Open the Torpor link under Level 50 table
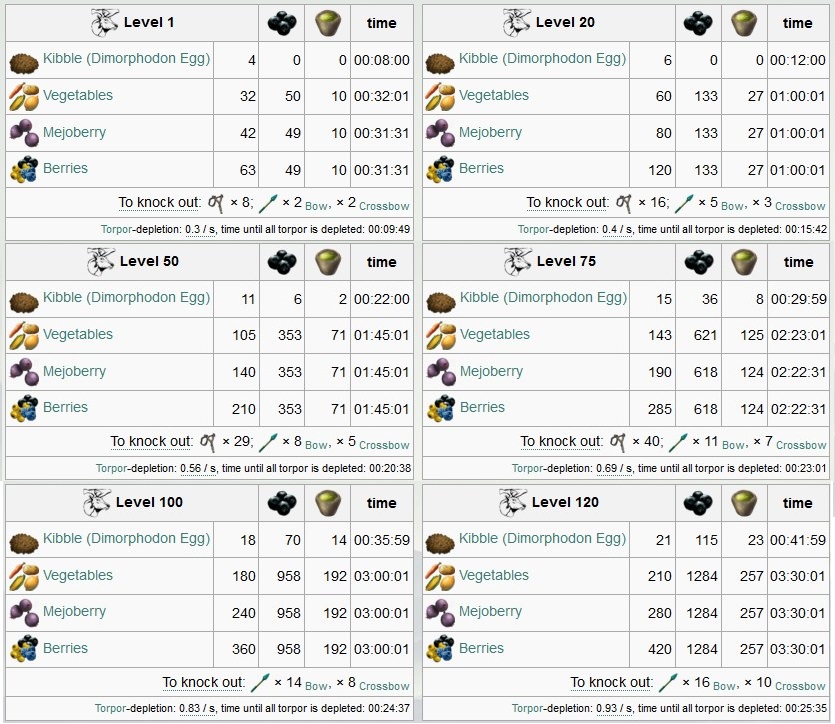The height and width of the screenshot is (724, 835). (x=111, y=468)
